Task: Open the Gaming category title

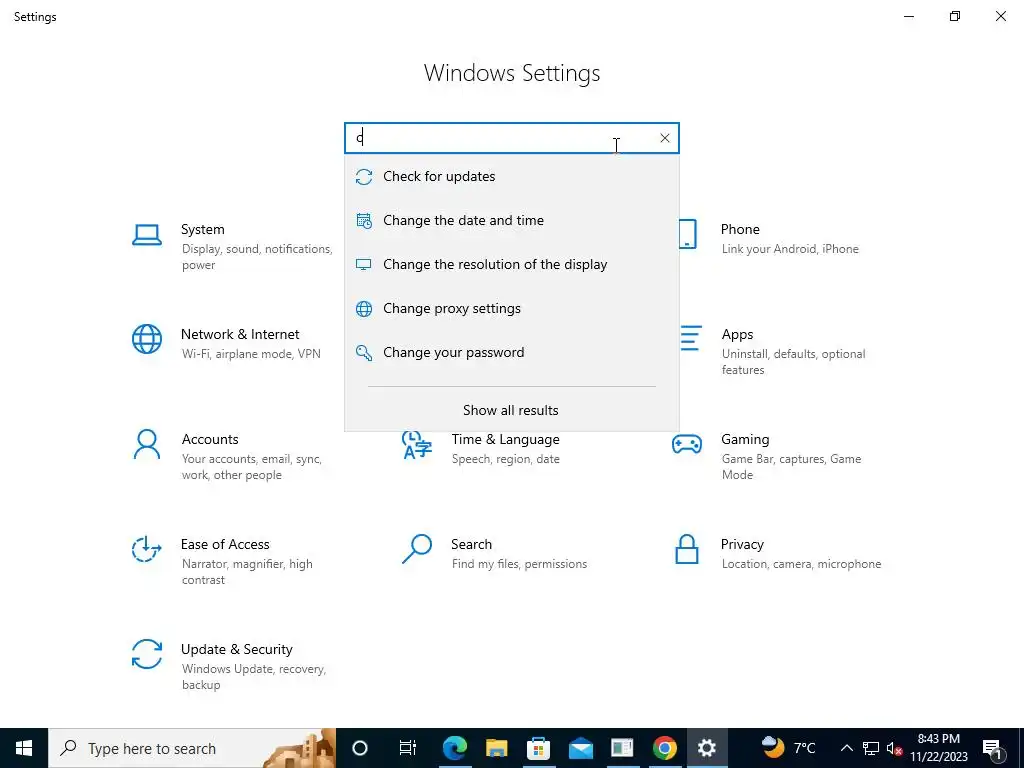Action: tap(745, 440)
